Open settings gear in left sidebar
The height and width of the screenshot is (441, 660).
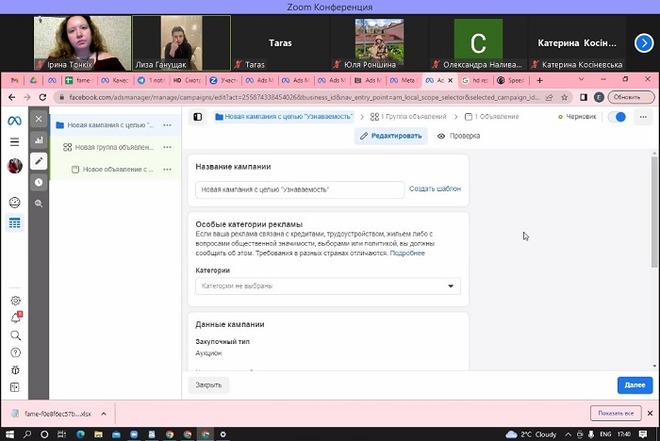pos(15,300)
